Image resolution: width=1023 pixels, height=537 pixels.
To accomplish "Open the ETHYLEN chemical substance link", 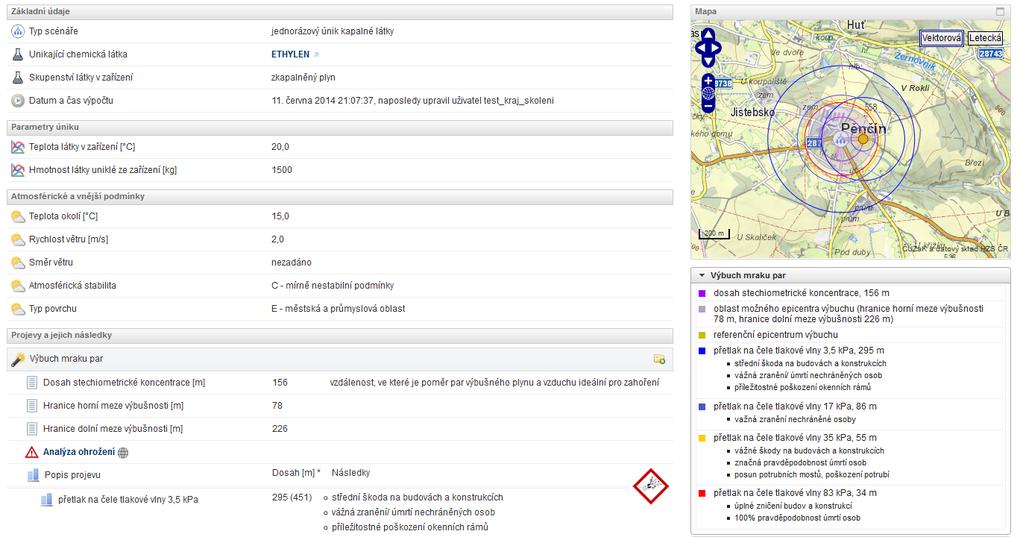I will tap(290, 54).
